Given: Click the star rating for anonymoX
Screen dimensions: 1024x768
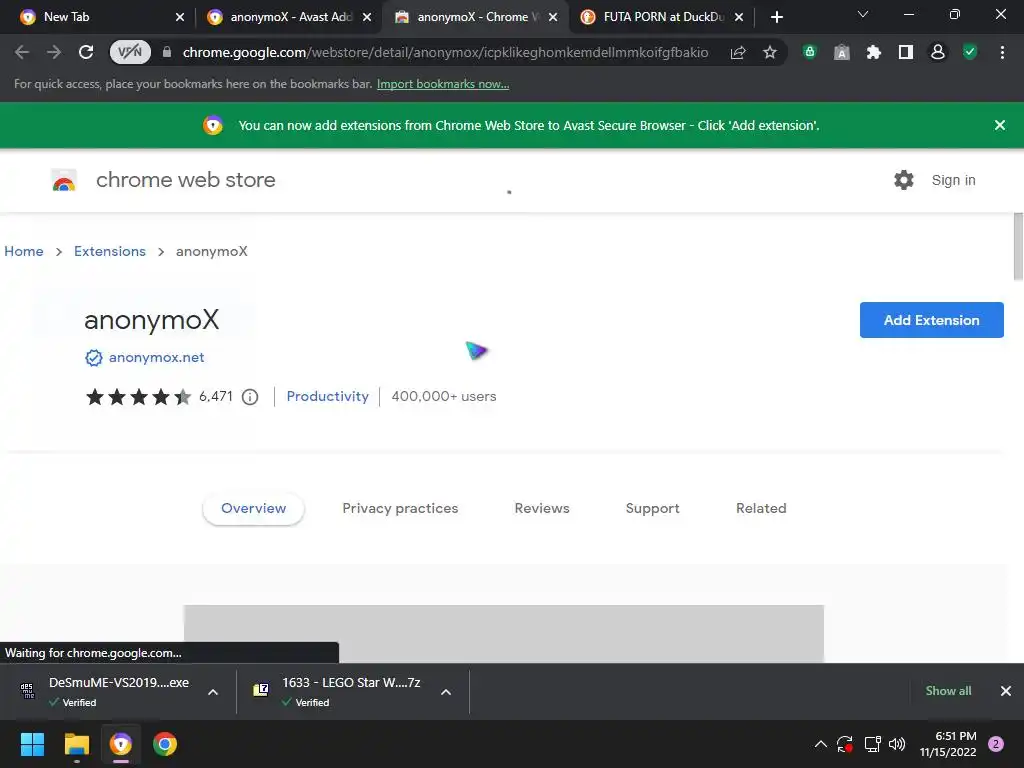Looking at the screenshot, I should (138, 396).
